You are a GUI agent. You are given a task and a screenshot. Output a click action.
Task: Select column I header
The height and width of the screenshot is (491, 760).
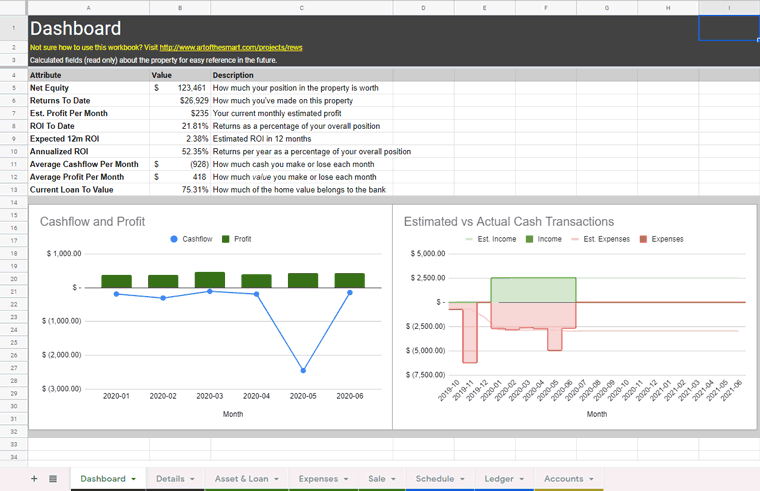(x=729, y=8)
